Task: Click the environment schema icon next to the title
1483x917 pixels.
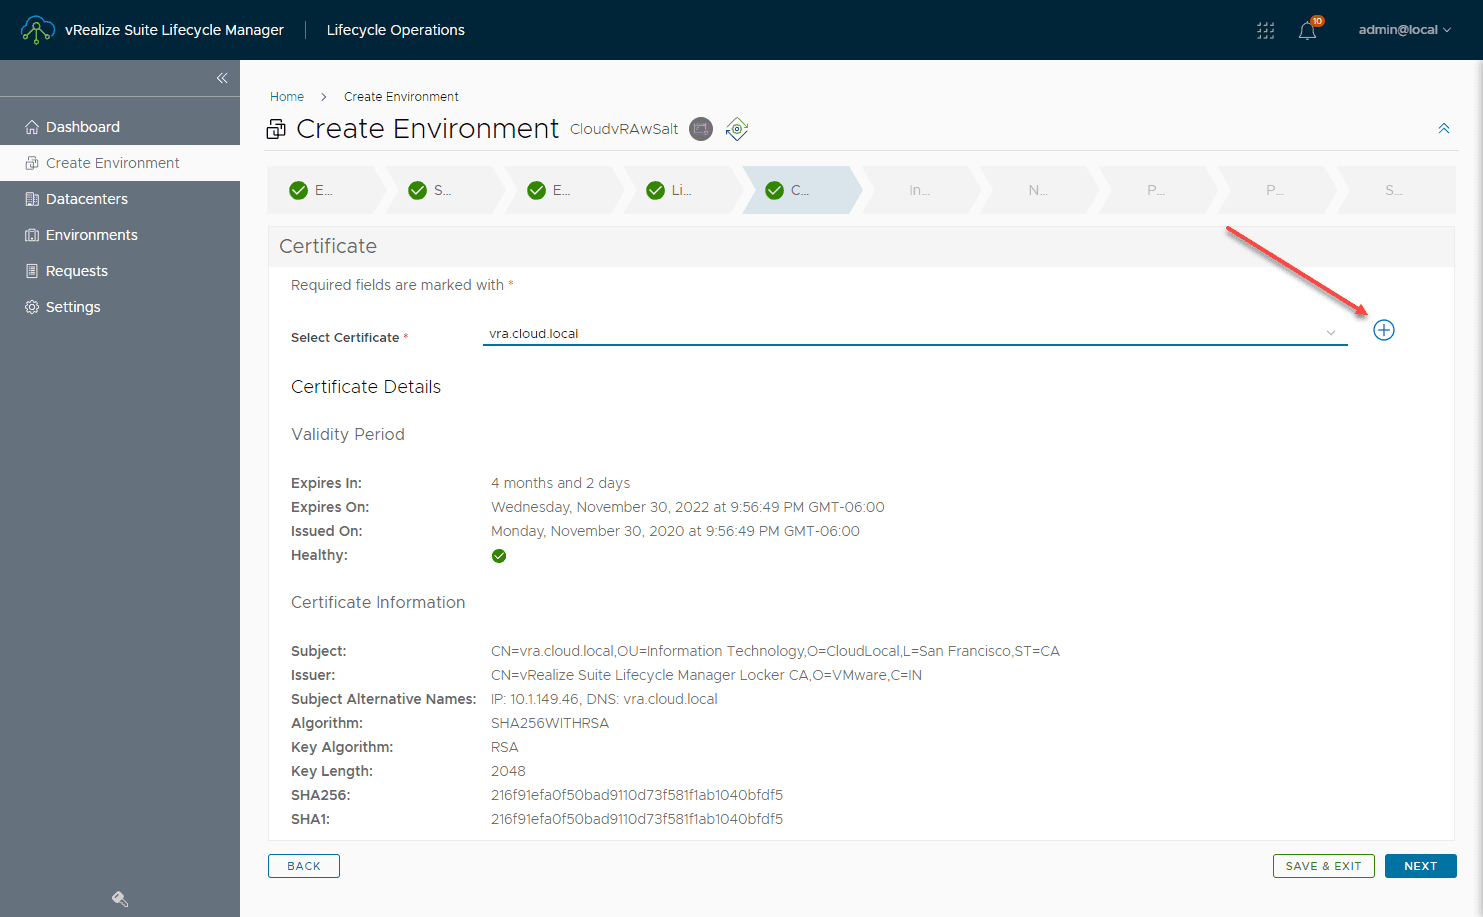Action: 737,128
